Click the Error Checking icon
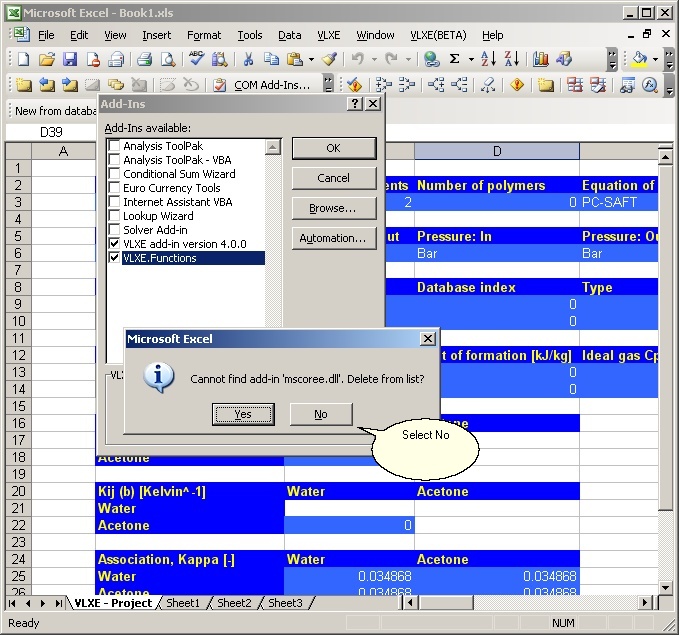679x635 pixels. [355, 85]
